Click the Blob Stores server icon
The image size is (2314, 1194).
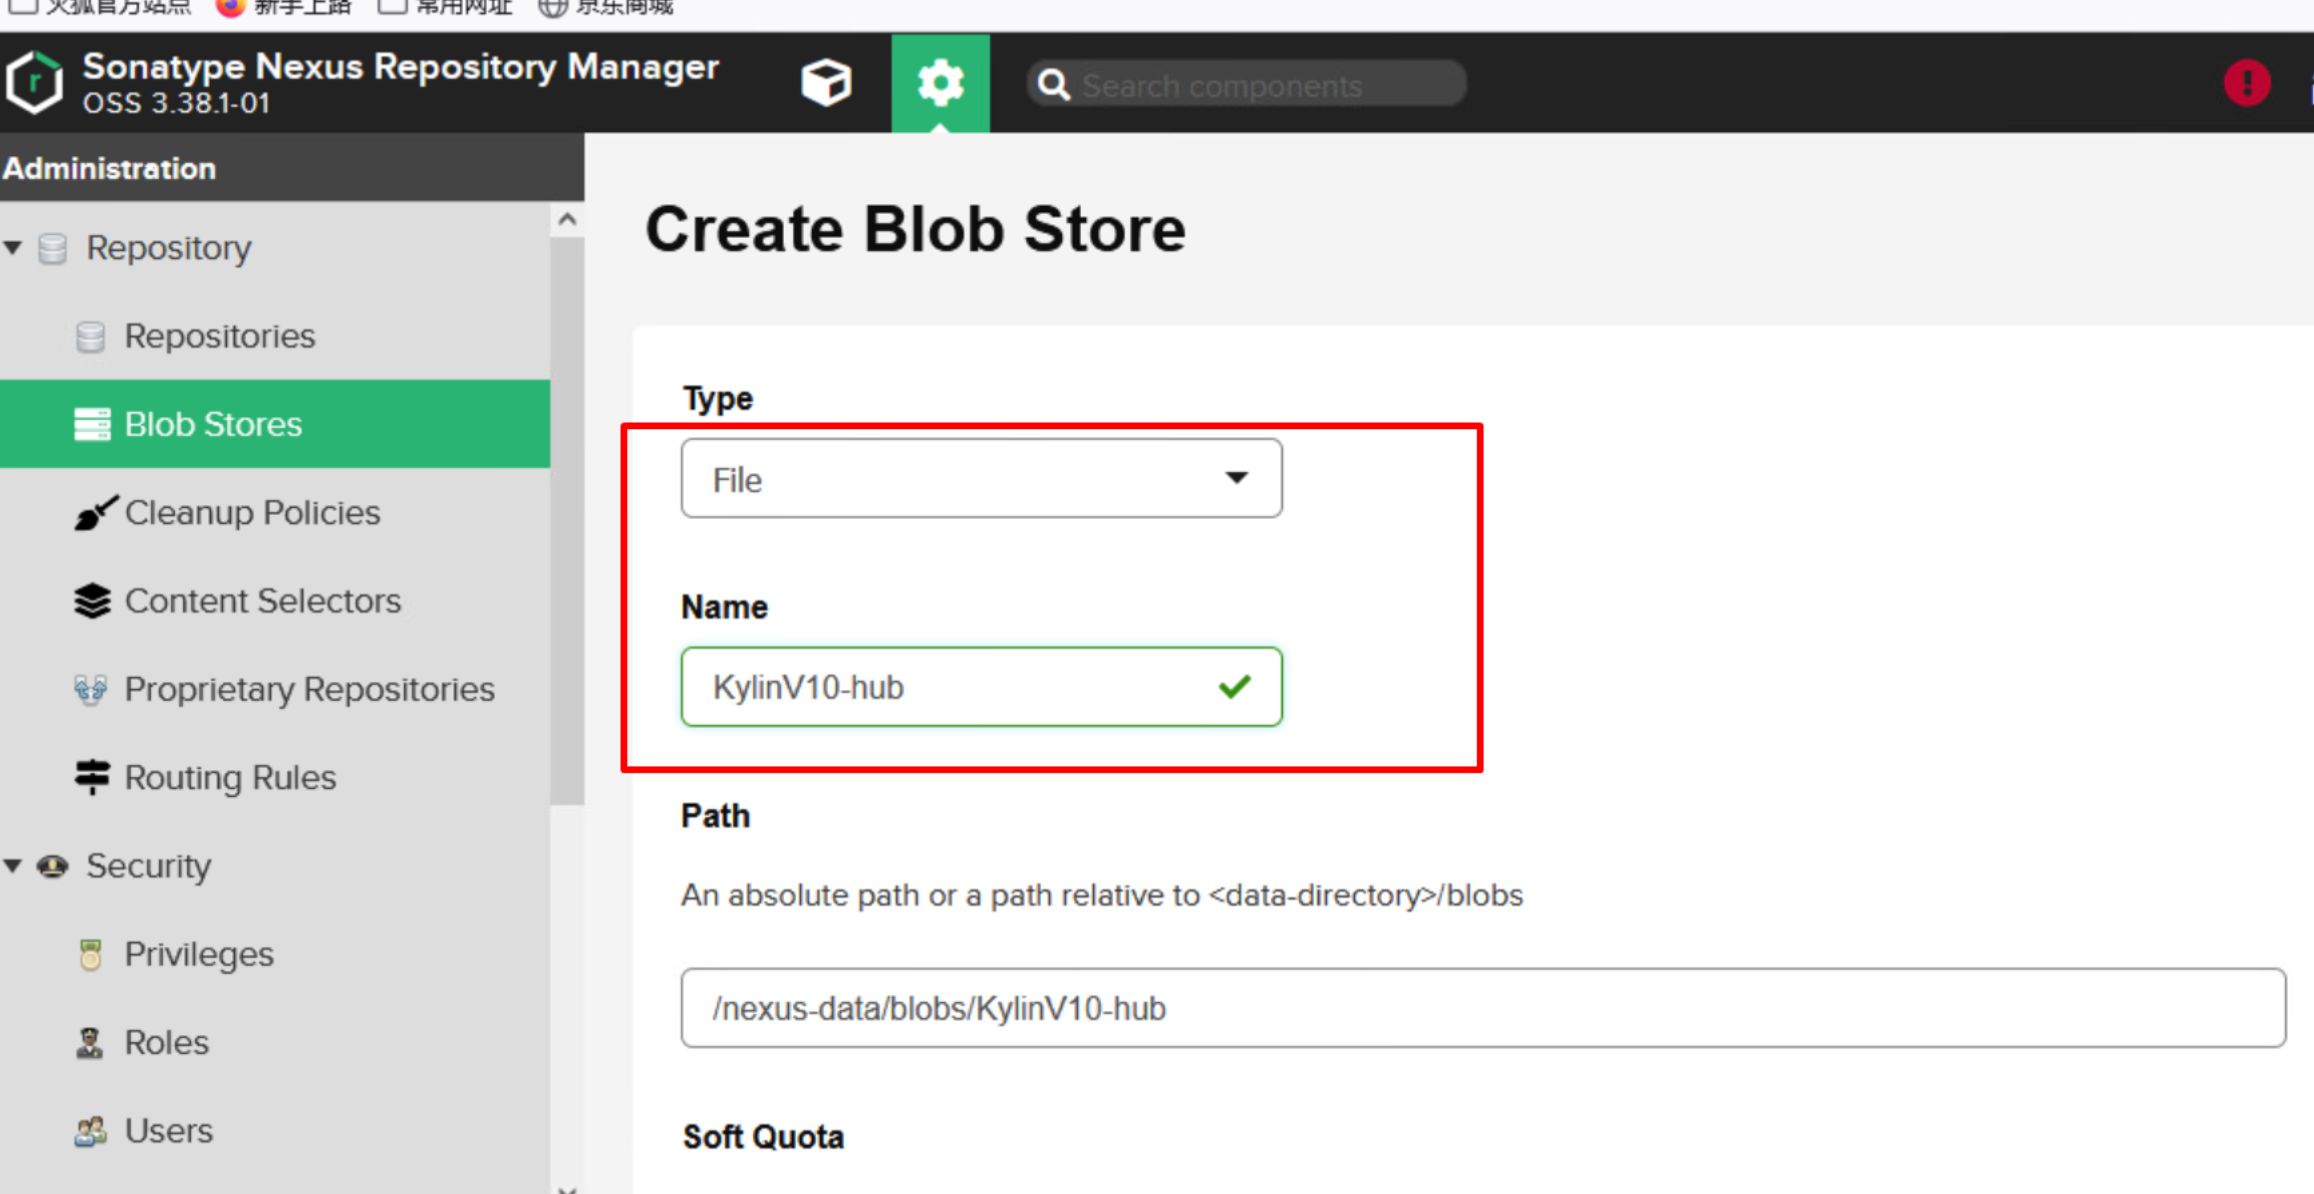pyautogui.click(x=92, y=424)
